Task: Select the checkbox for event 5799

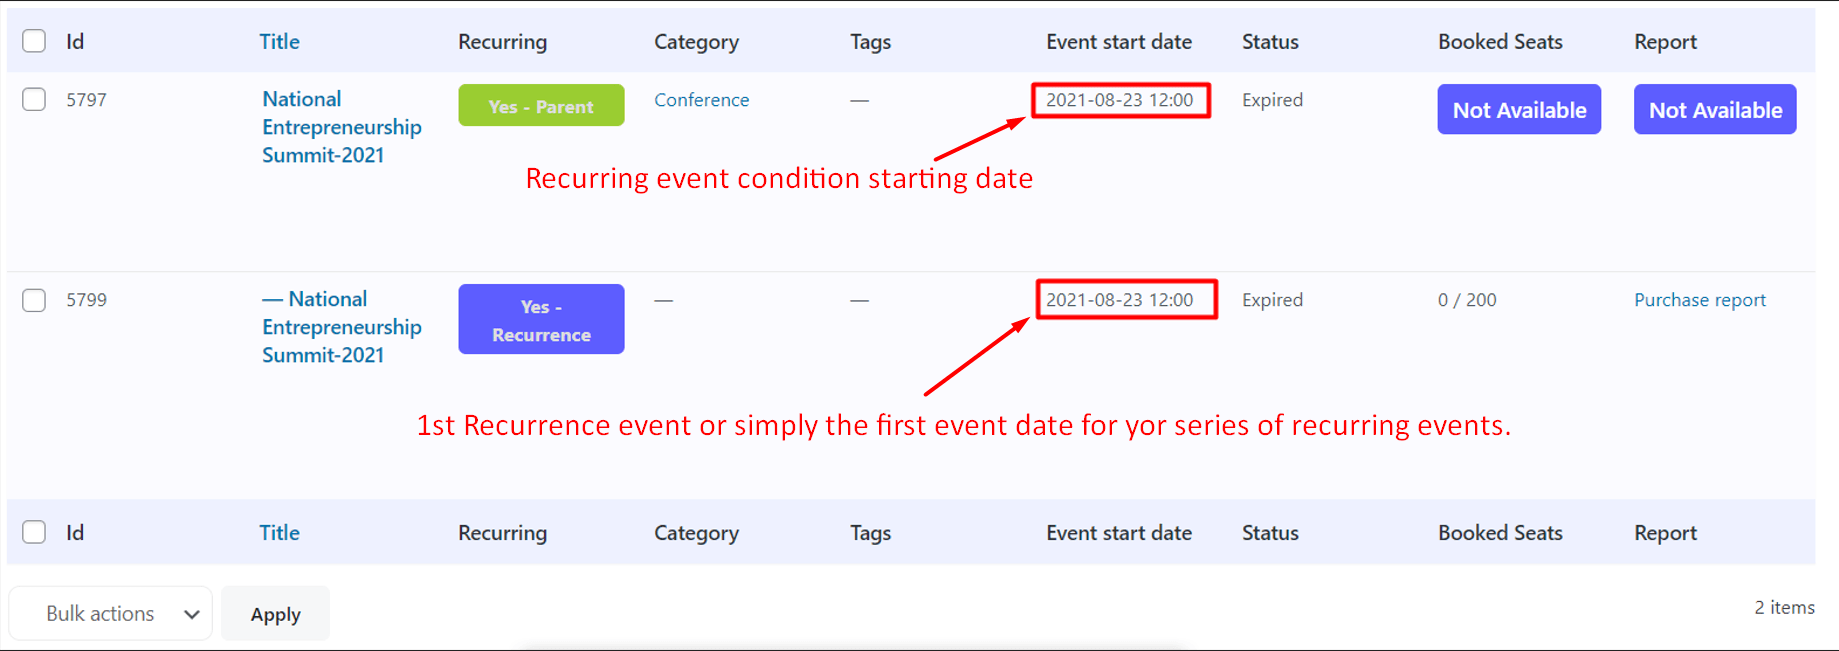Action: (x=33, y=299)
